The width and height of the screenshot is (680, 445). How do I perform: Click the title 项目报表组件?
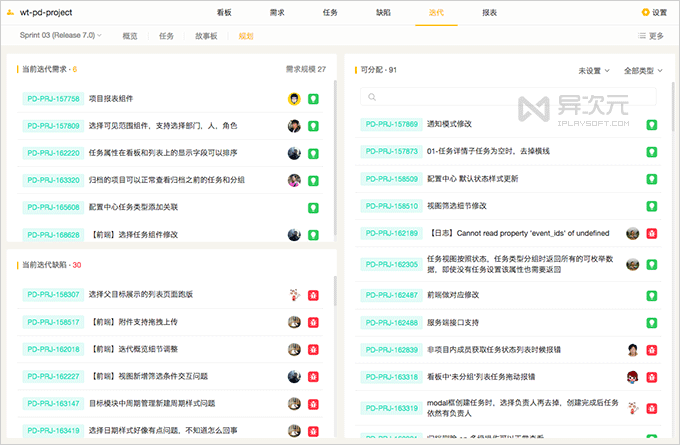pos(111,99)
